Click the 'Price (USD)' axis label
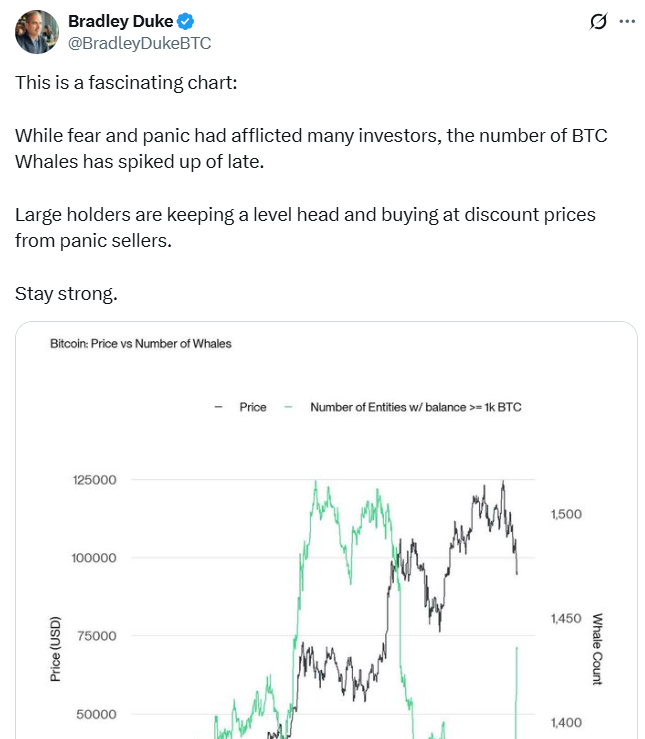Viewport: 645px width, 739px height. (x=56, y=649)
